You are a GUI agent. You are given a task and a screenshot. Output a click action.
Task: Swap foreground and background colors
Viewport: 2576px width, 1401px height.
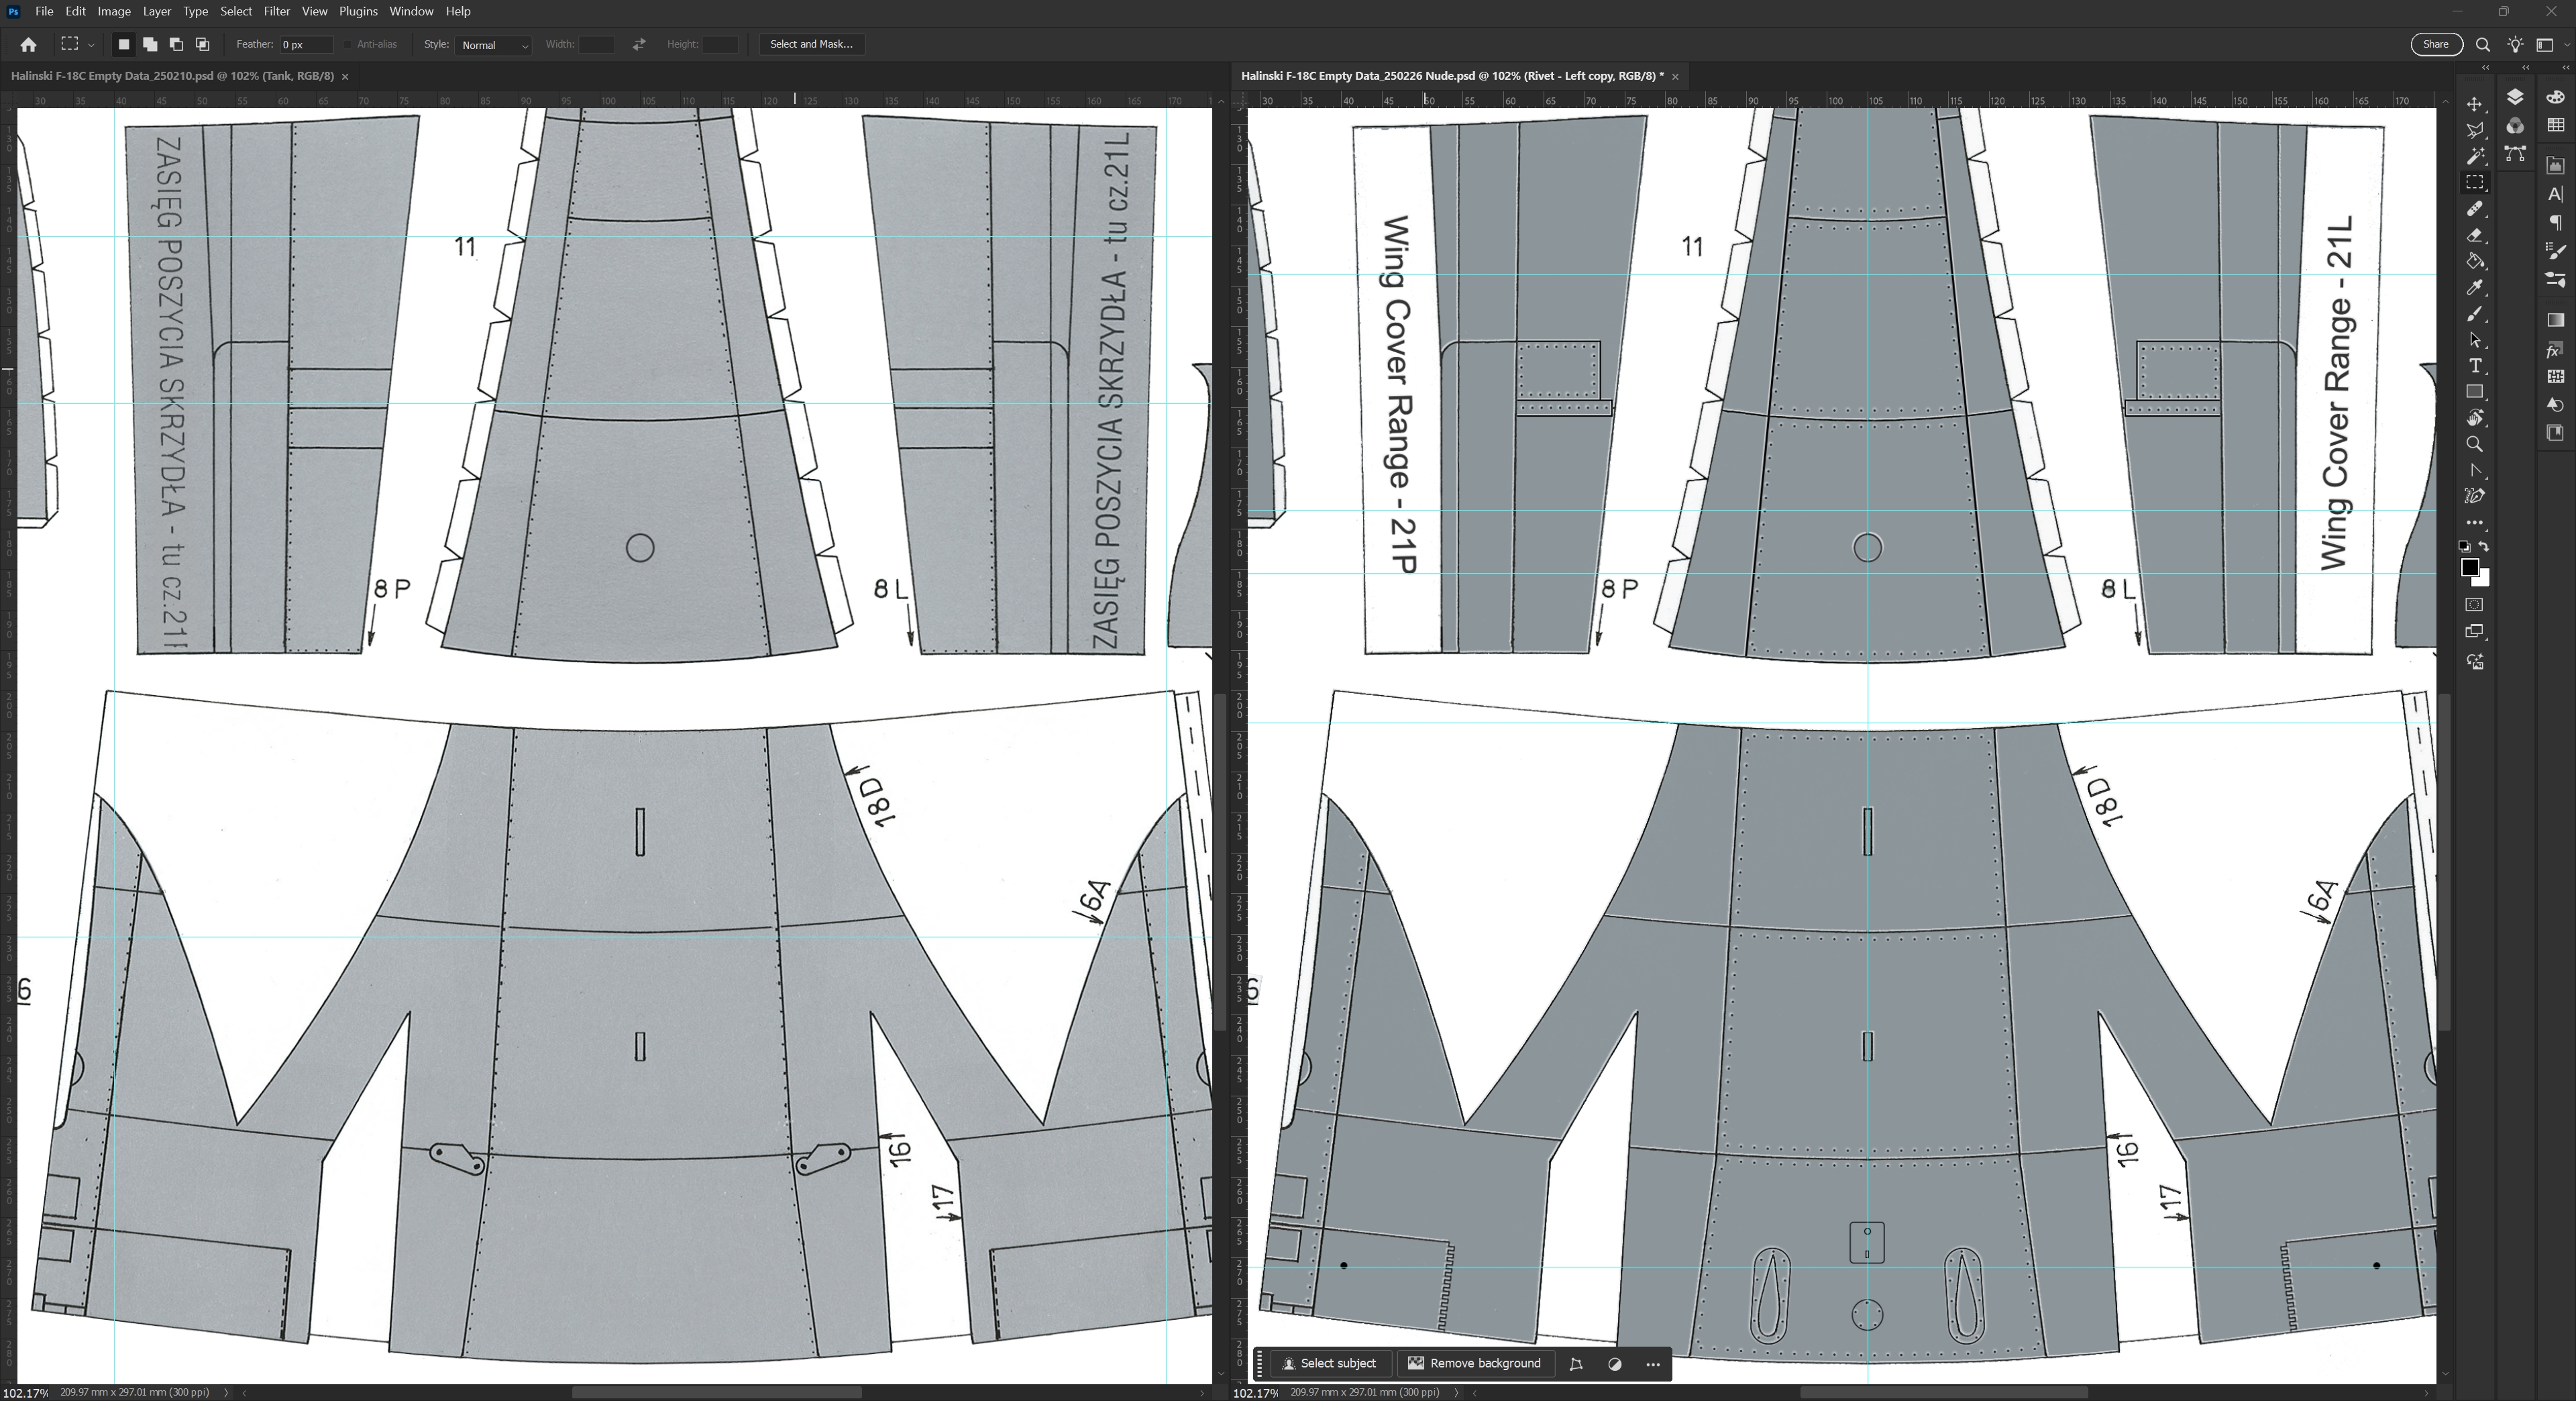tap(2484, 546)
